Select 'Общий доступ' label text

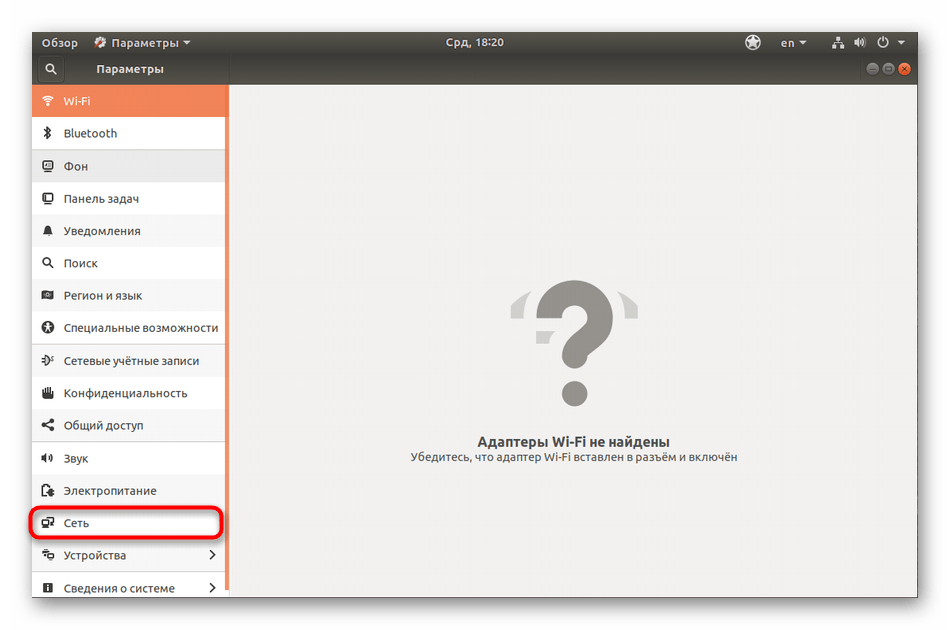tap(104, 425)
